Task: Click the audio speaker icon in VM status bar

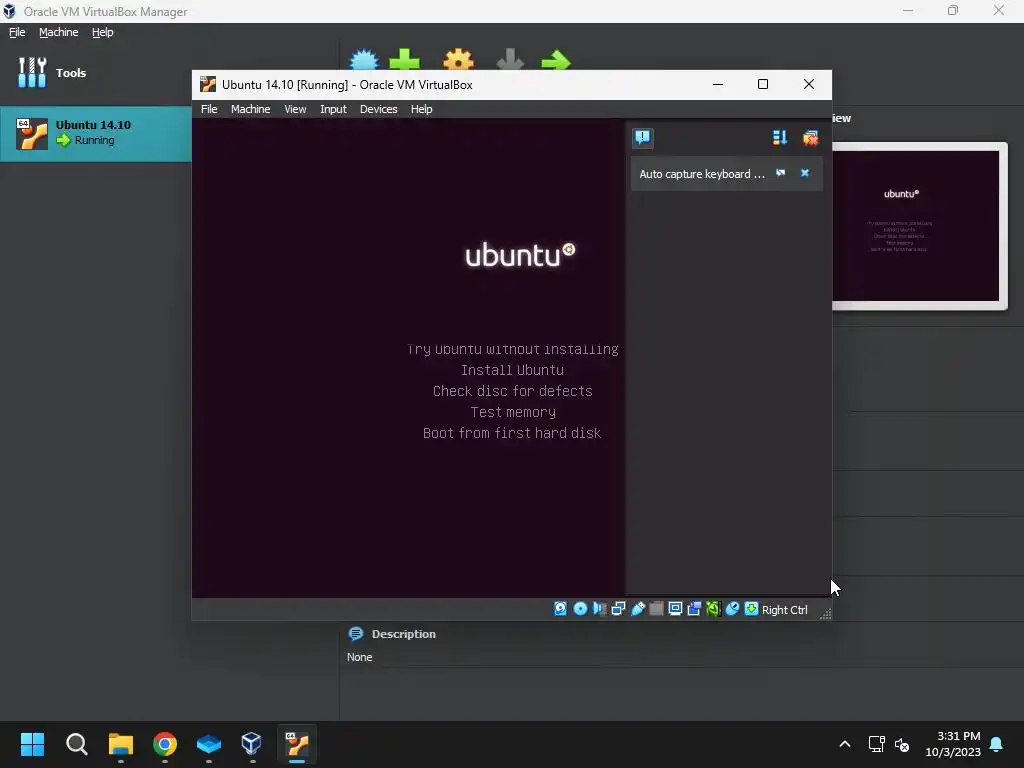Action: 599,609
